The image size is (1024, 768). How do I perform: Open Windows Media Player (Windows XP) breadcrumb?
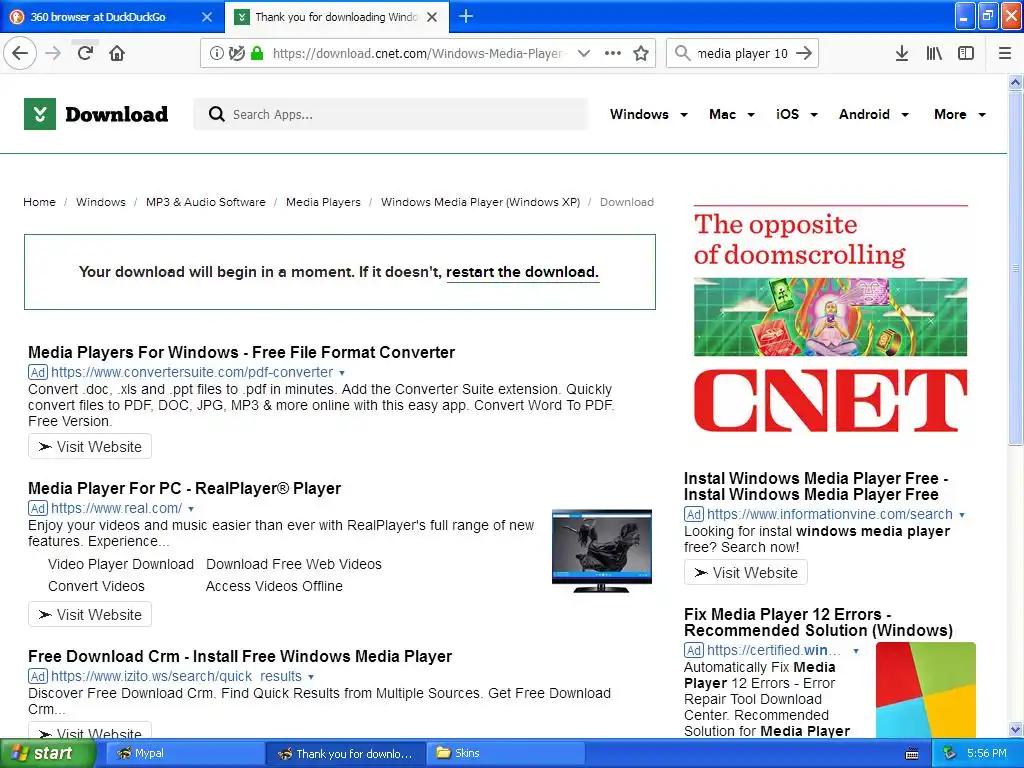click(481, 202)
